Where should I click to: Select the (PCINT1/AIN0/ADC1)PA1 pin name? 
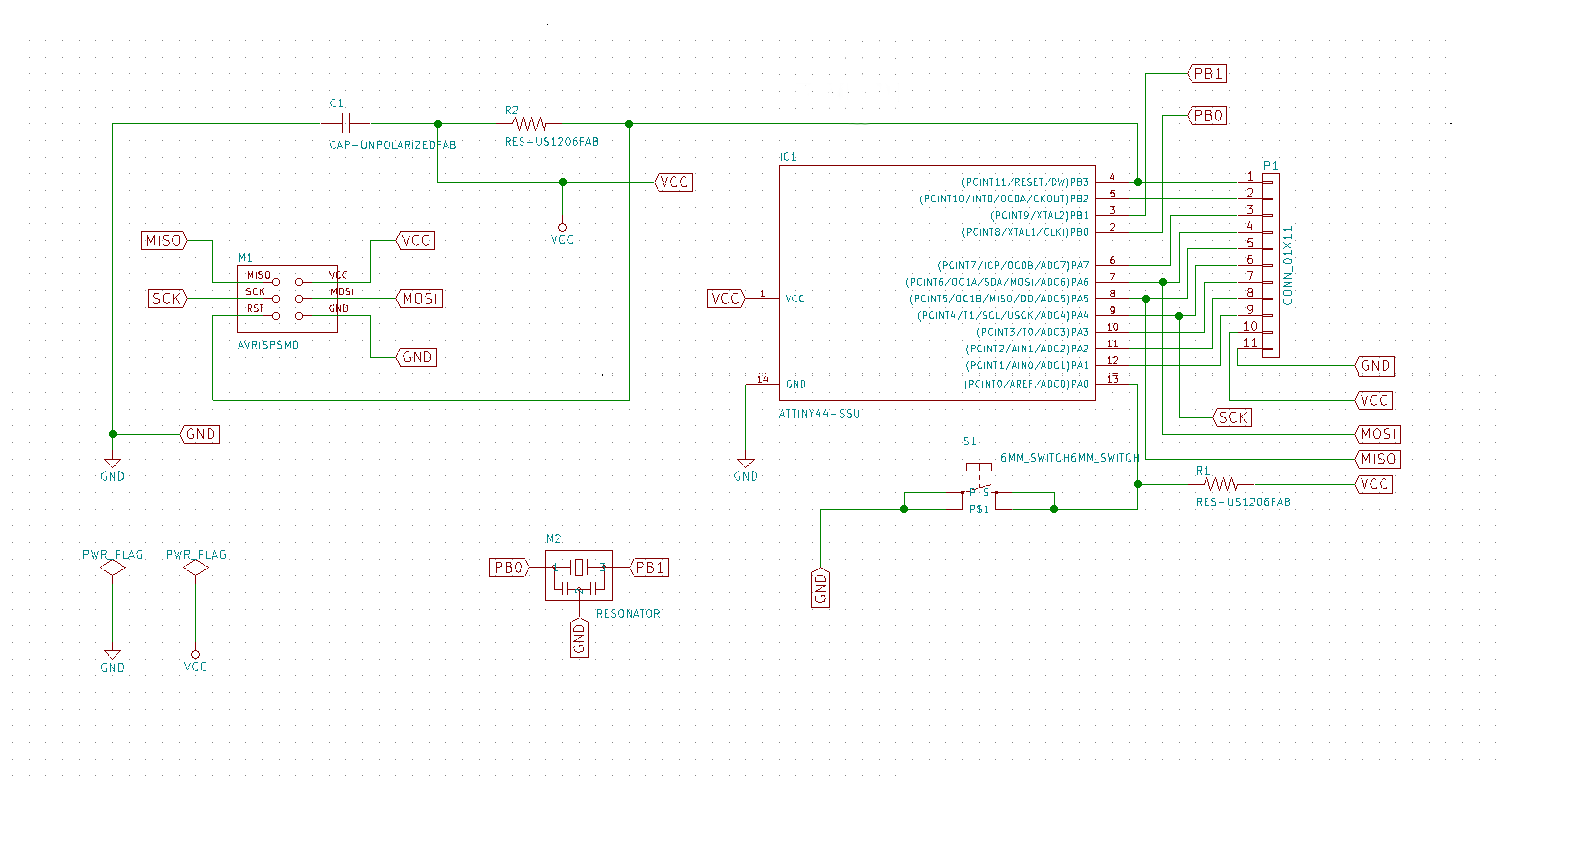coord(1027,366)
